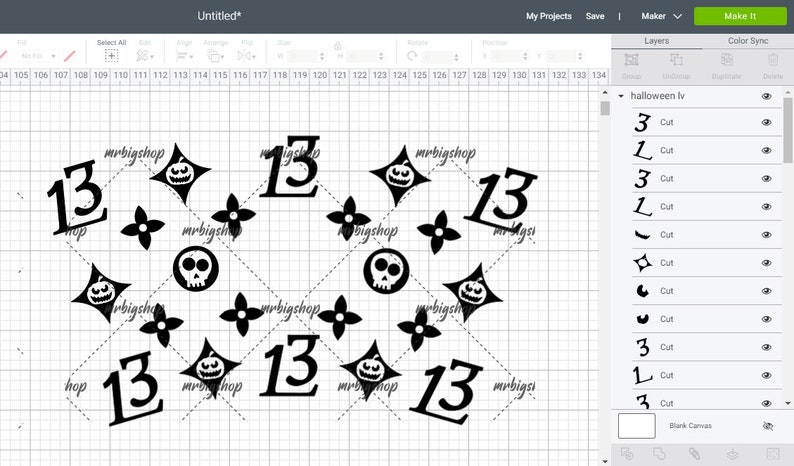Screen dimensions: 794x466
Task: Collapse the halloween lv group
Action: pyautogui.click(x=621, y=96)
